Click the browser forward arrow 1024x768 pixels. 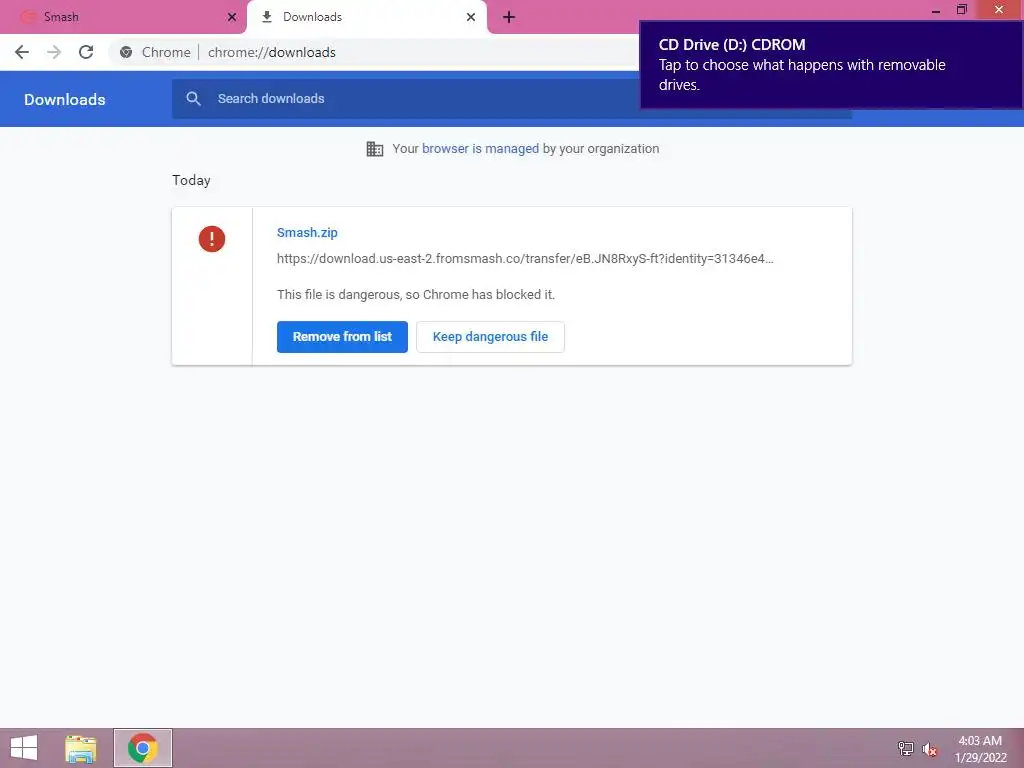pos(54,52)
